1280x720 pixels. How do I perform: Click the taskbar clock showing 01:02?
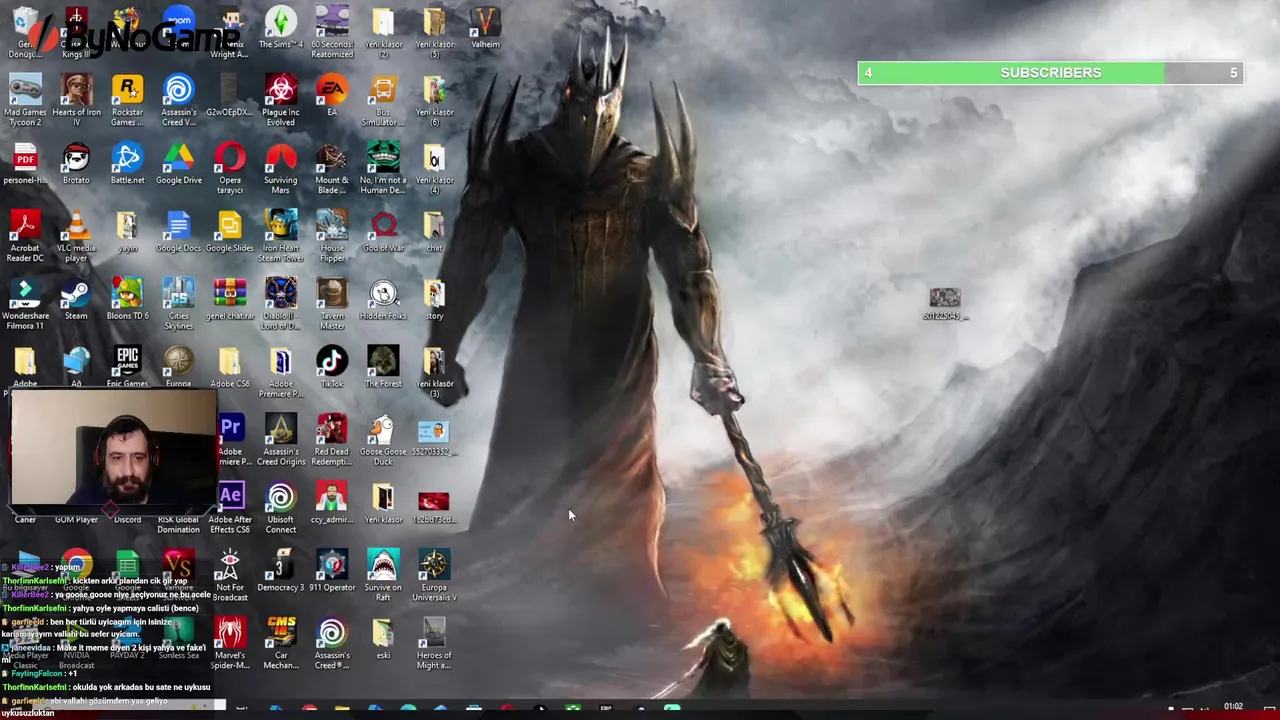click(1233, 707)
